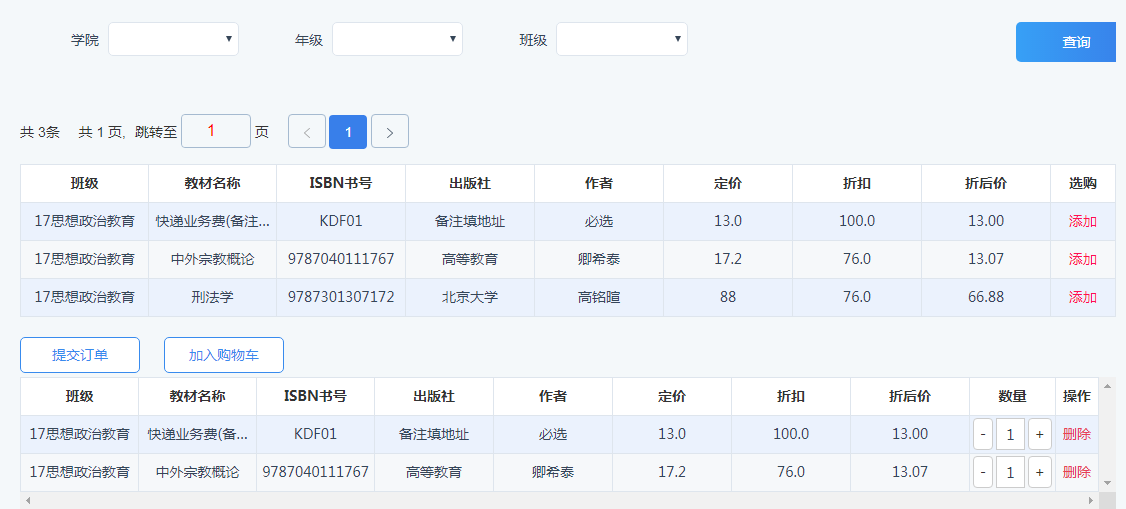
Task: Increase quantity for 快递业务费 cart row
Action: (1040, 435)
